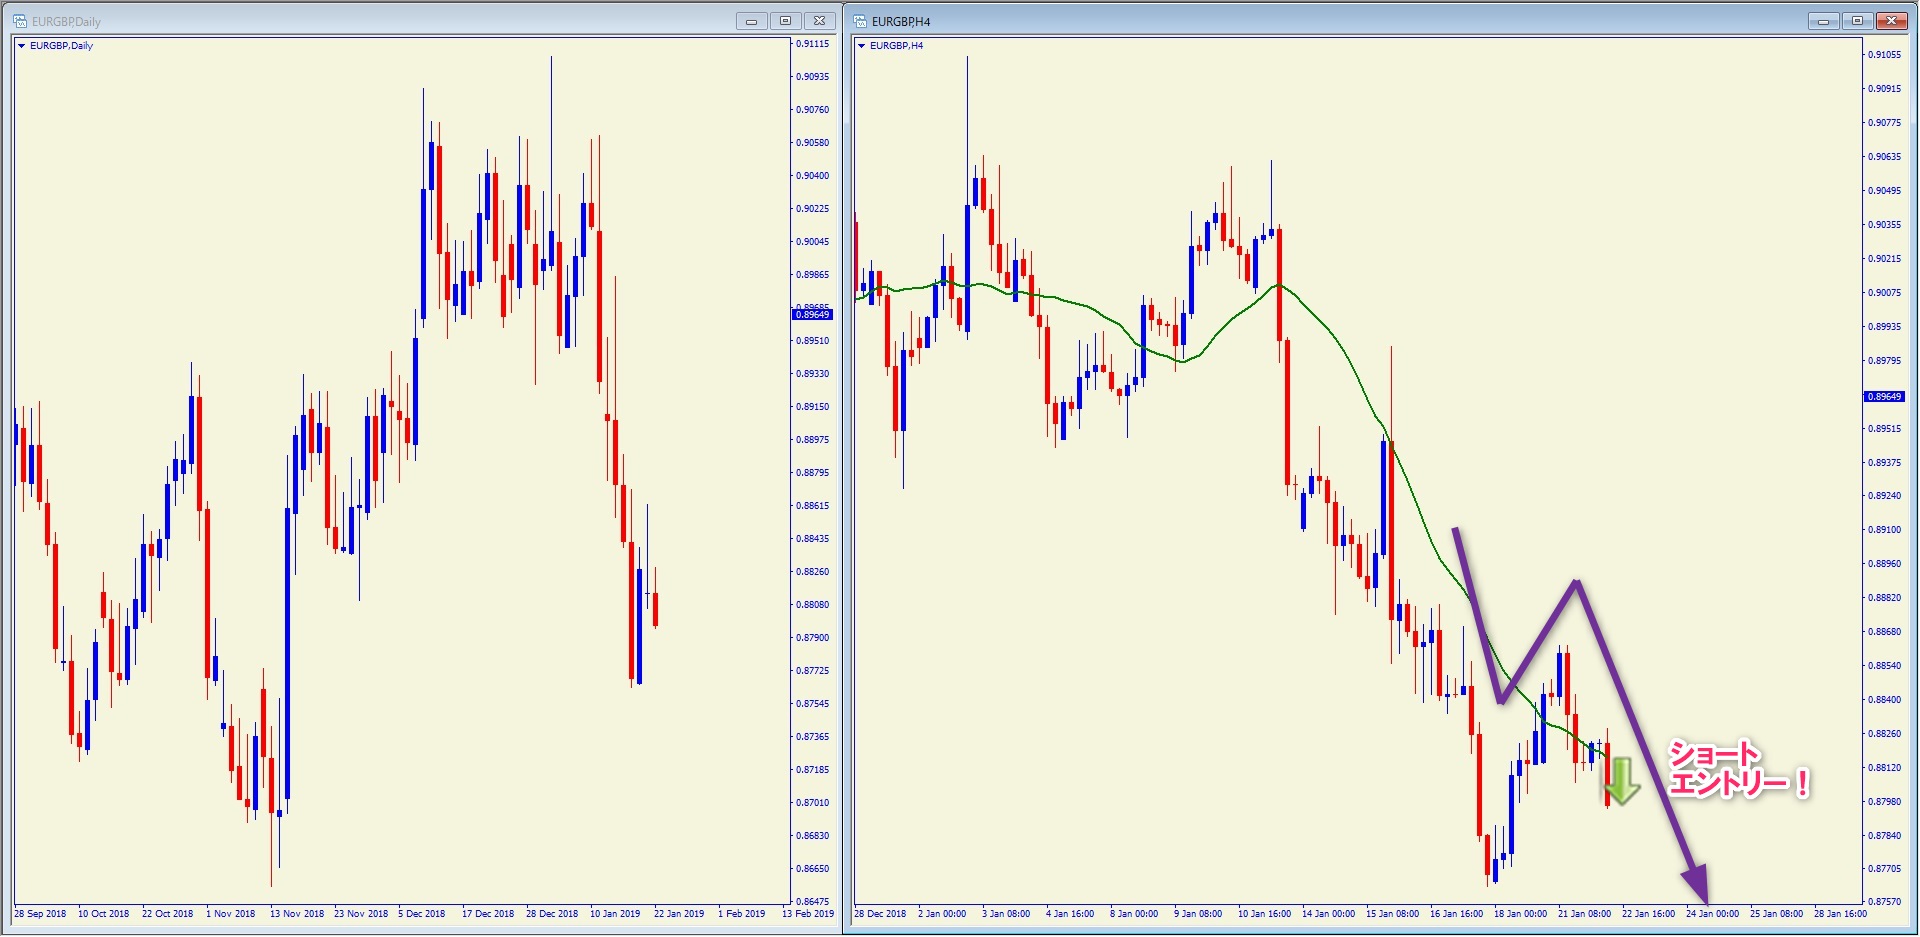
Task: Click the 10 Jan 2019 date on Daily axis
Action: (x=615, y=914)
